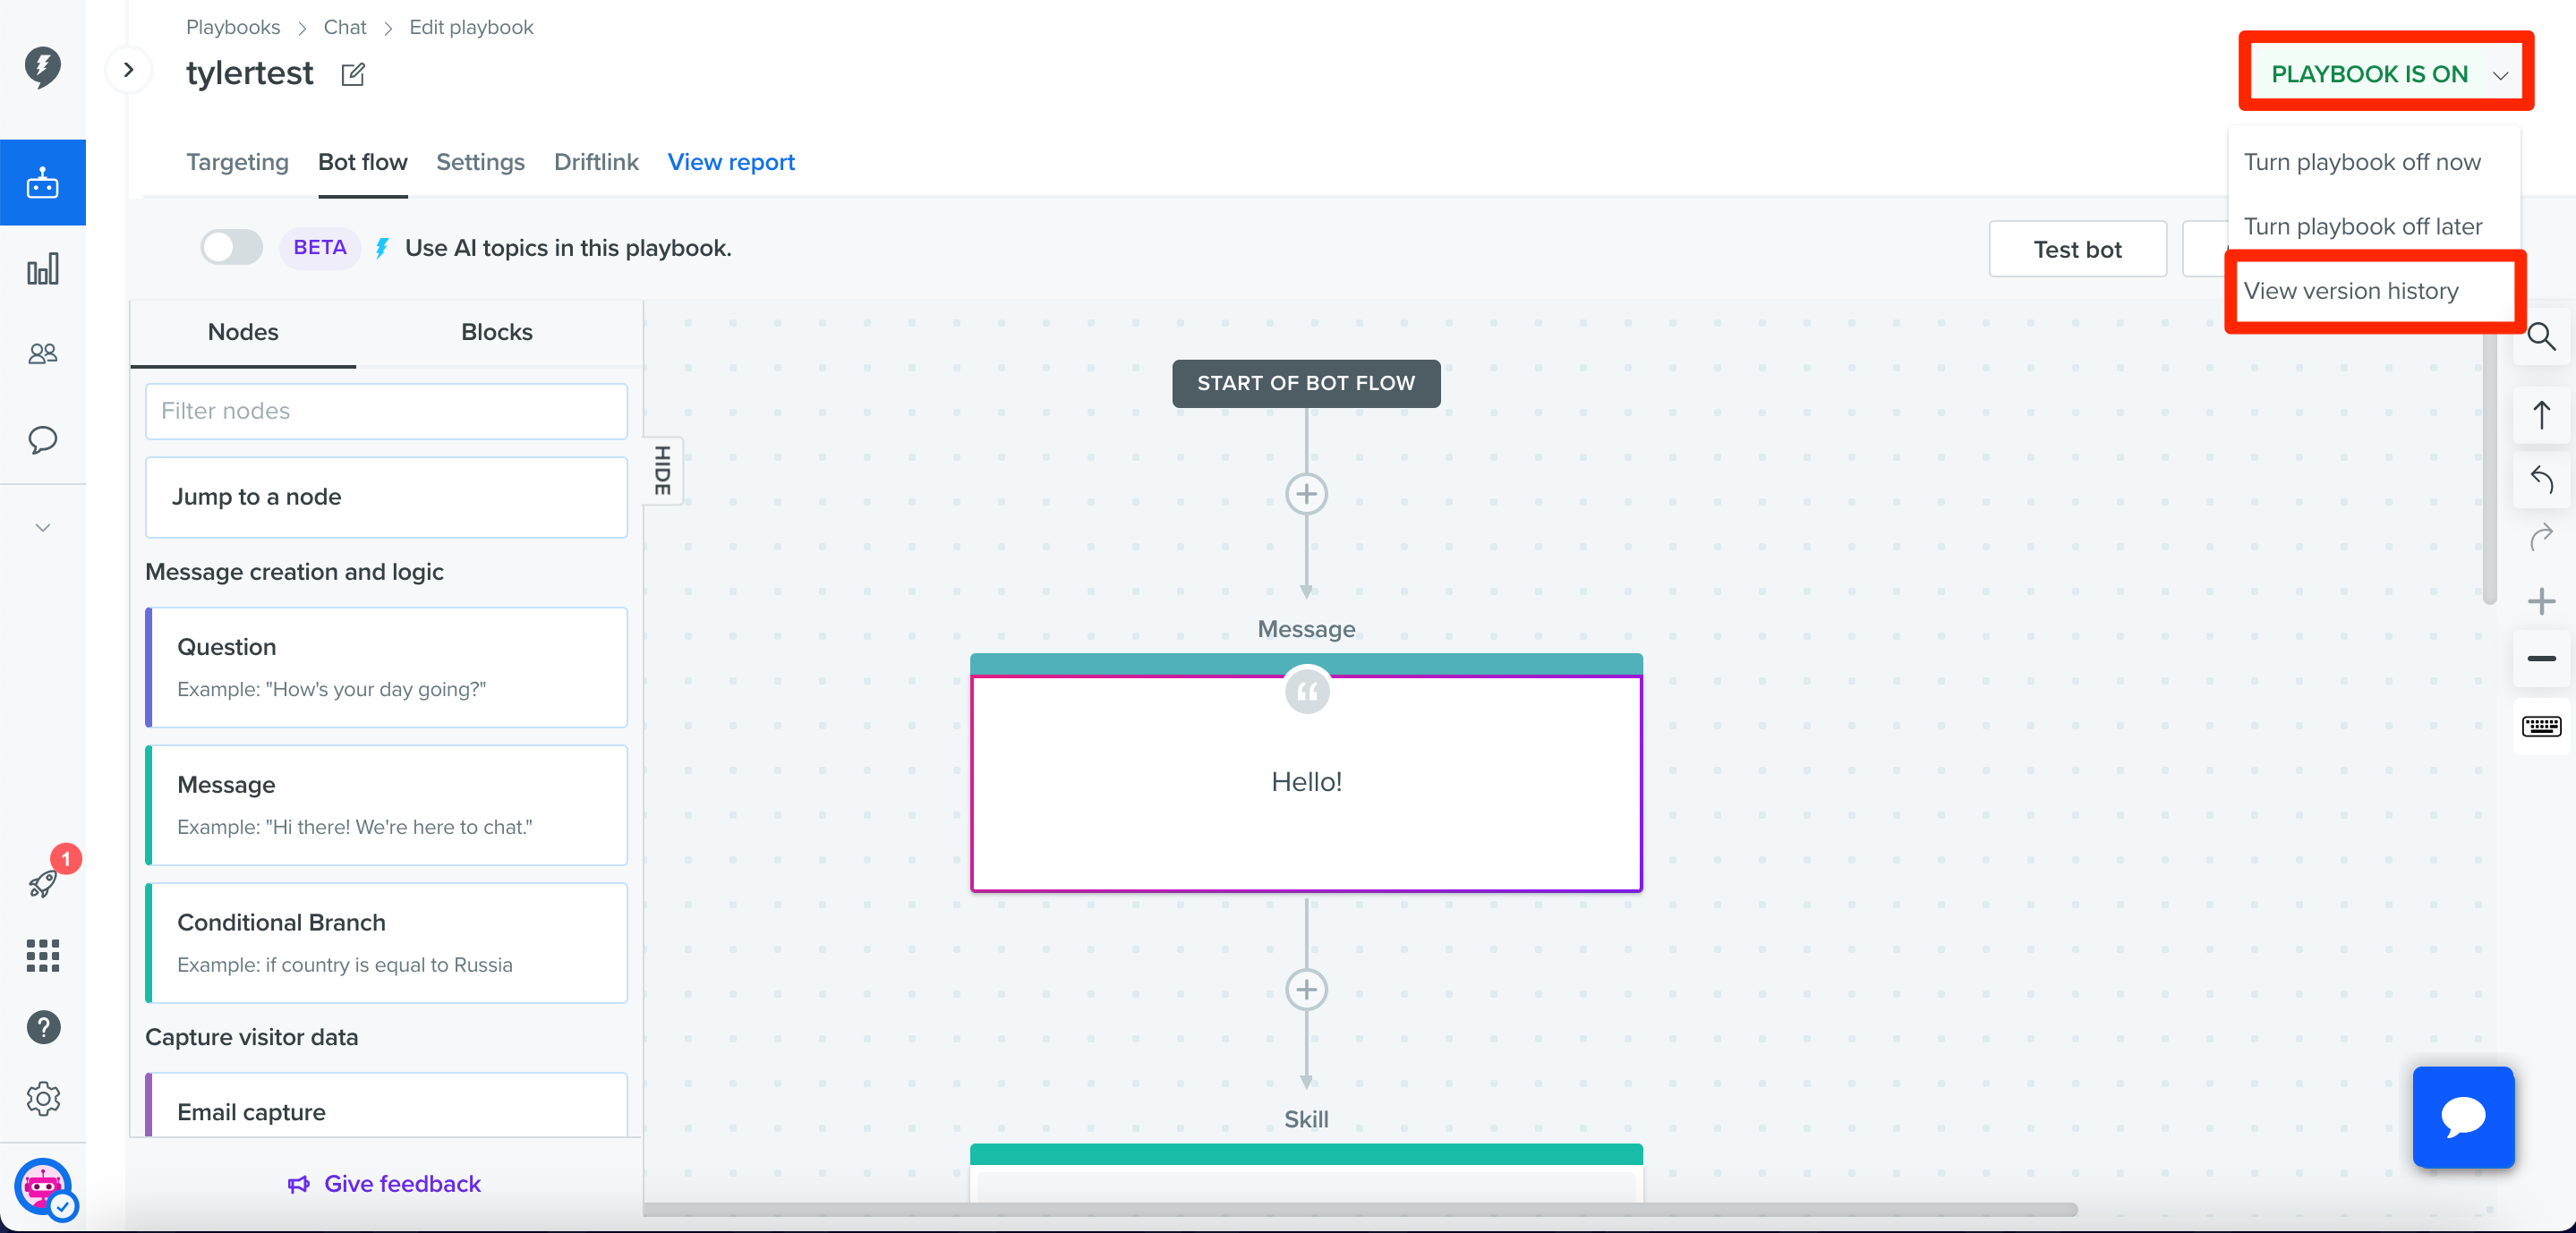Open the Playbooks bot icon in sidebar
The image size is (2576, 1233).
click(x=42, y=183)
